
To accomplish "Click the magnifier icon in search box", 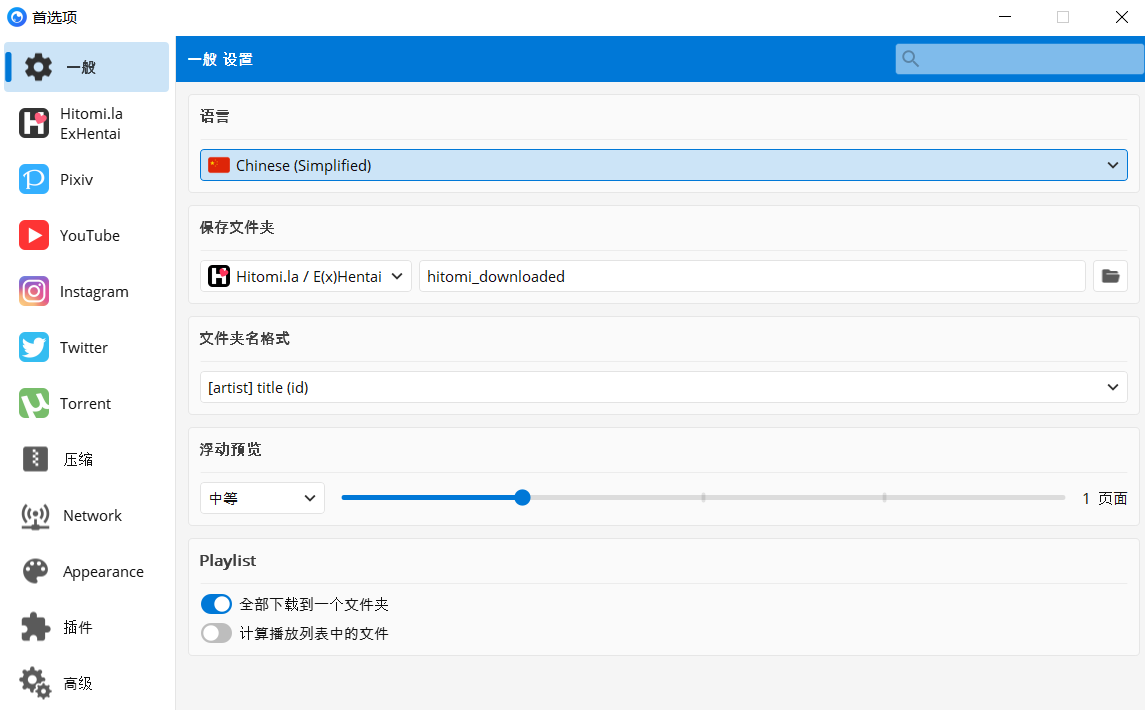I will click(x=910, y=58).
